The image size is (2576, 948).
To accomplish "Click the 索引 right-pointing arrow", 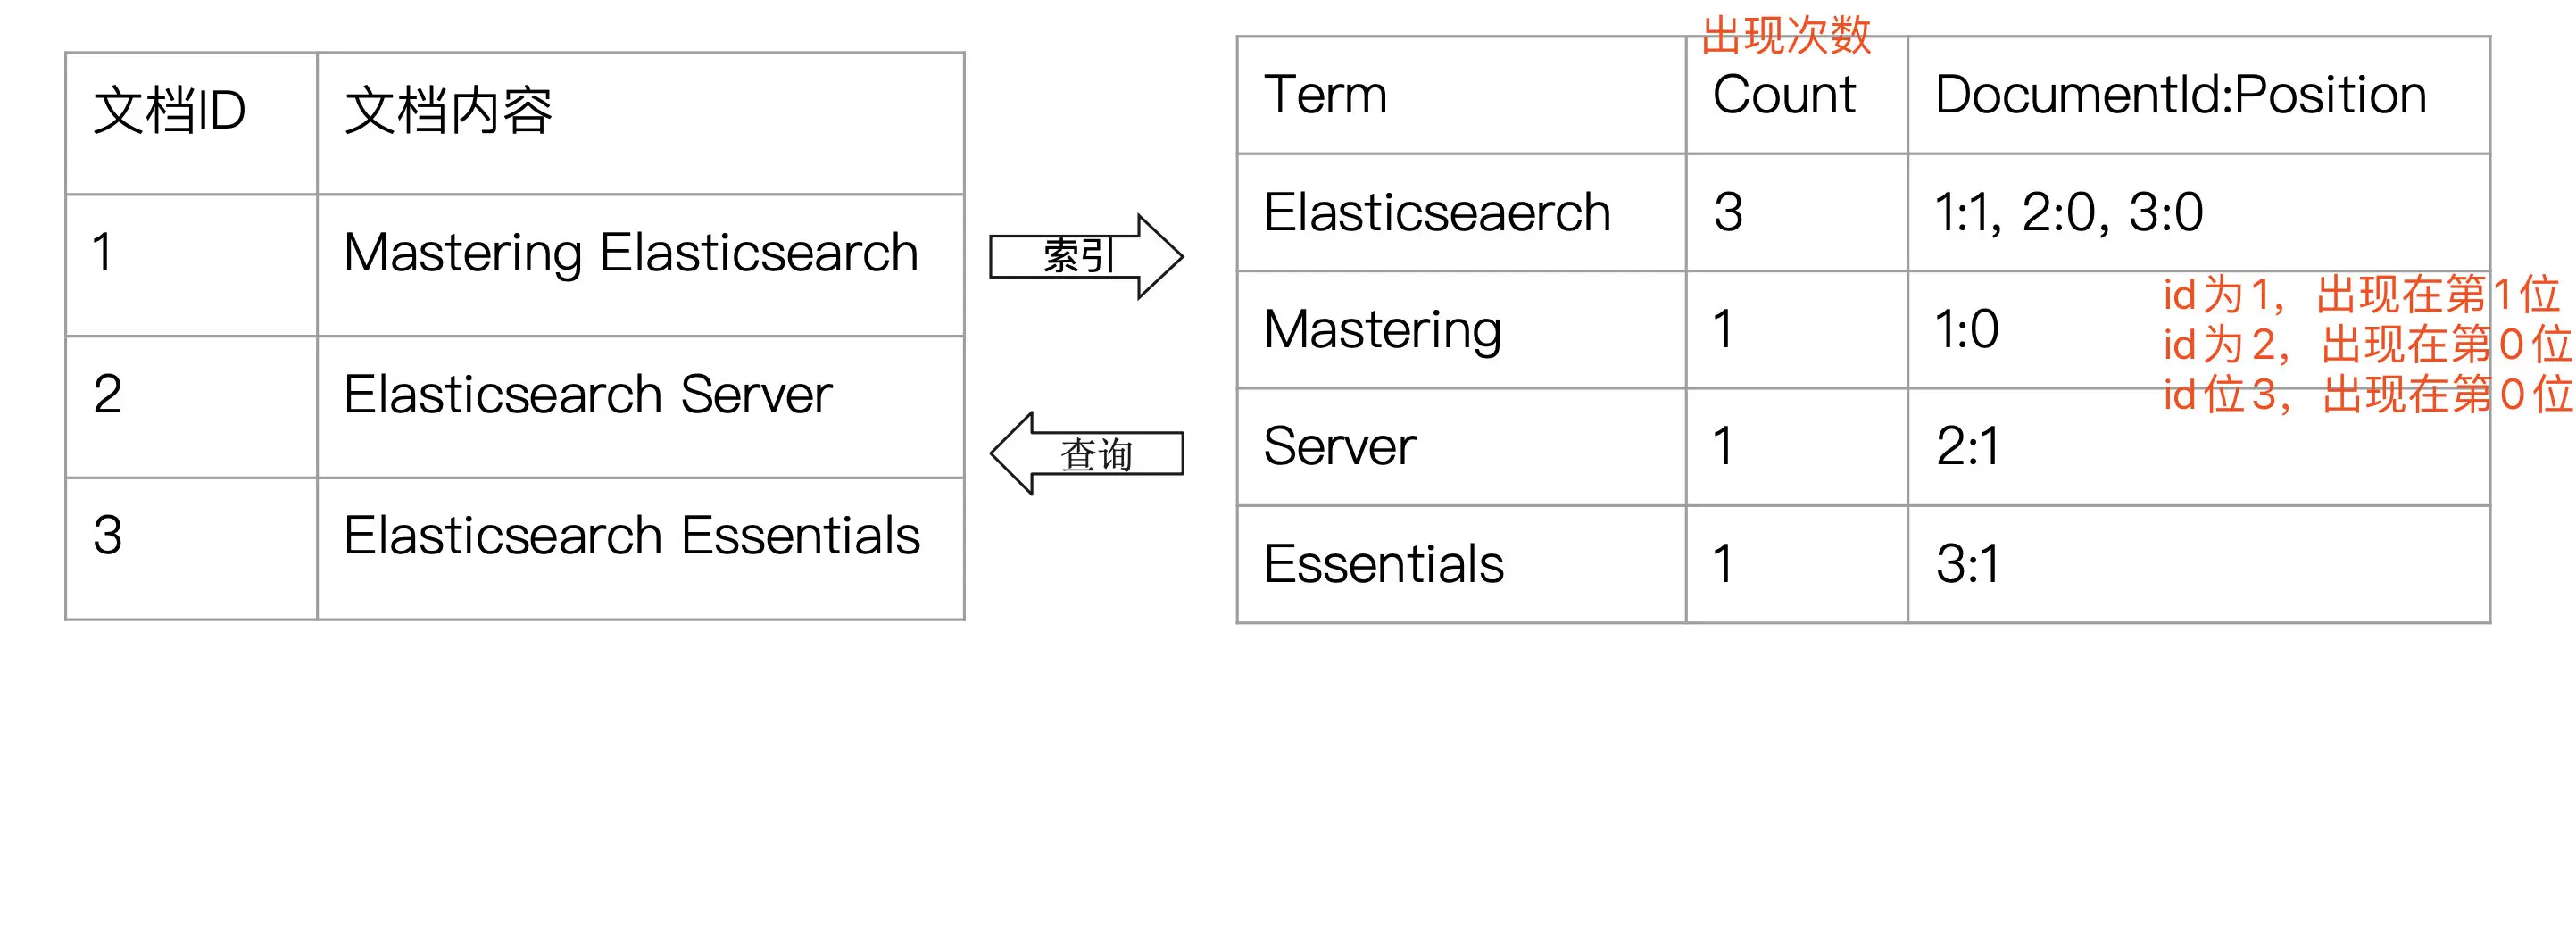I will pyautogui.click(x=1086, y=256).
